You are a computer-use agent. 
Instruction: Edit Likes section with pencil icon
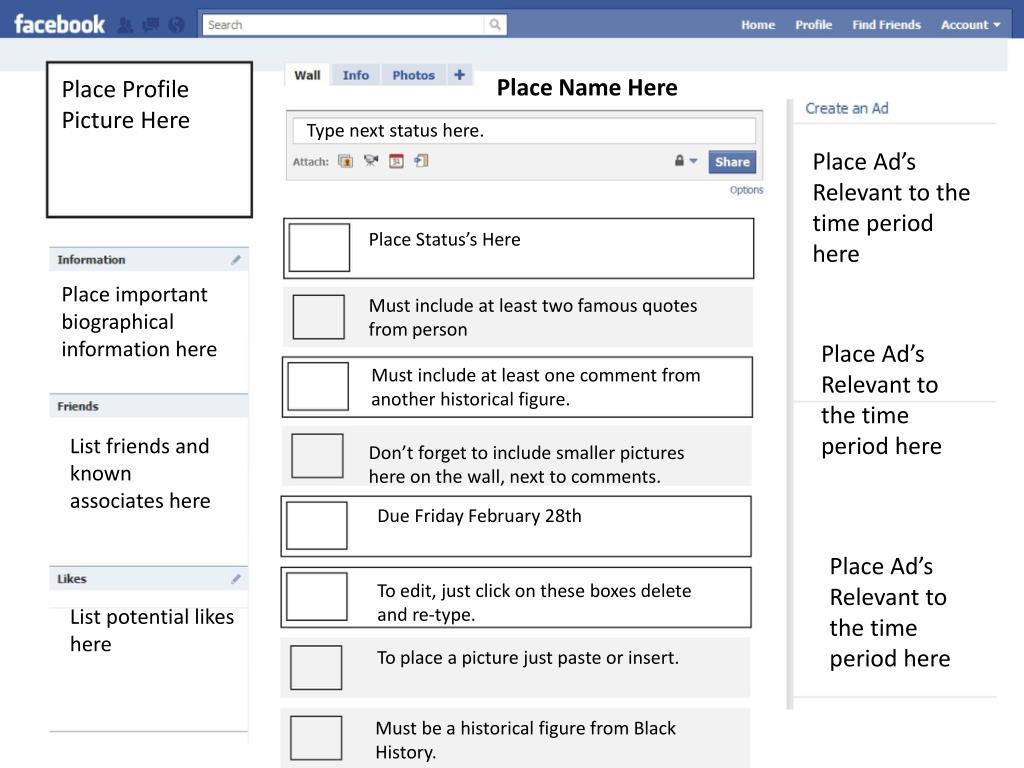click(x=236, y=579)
